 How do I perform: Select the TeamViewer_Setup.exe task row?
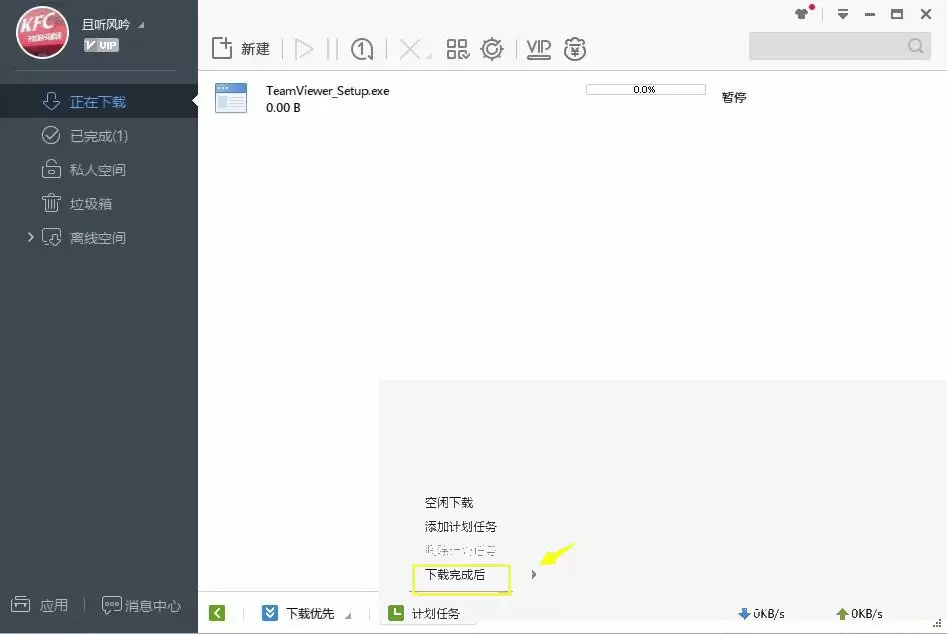pos(572,98)
